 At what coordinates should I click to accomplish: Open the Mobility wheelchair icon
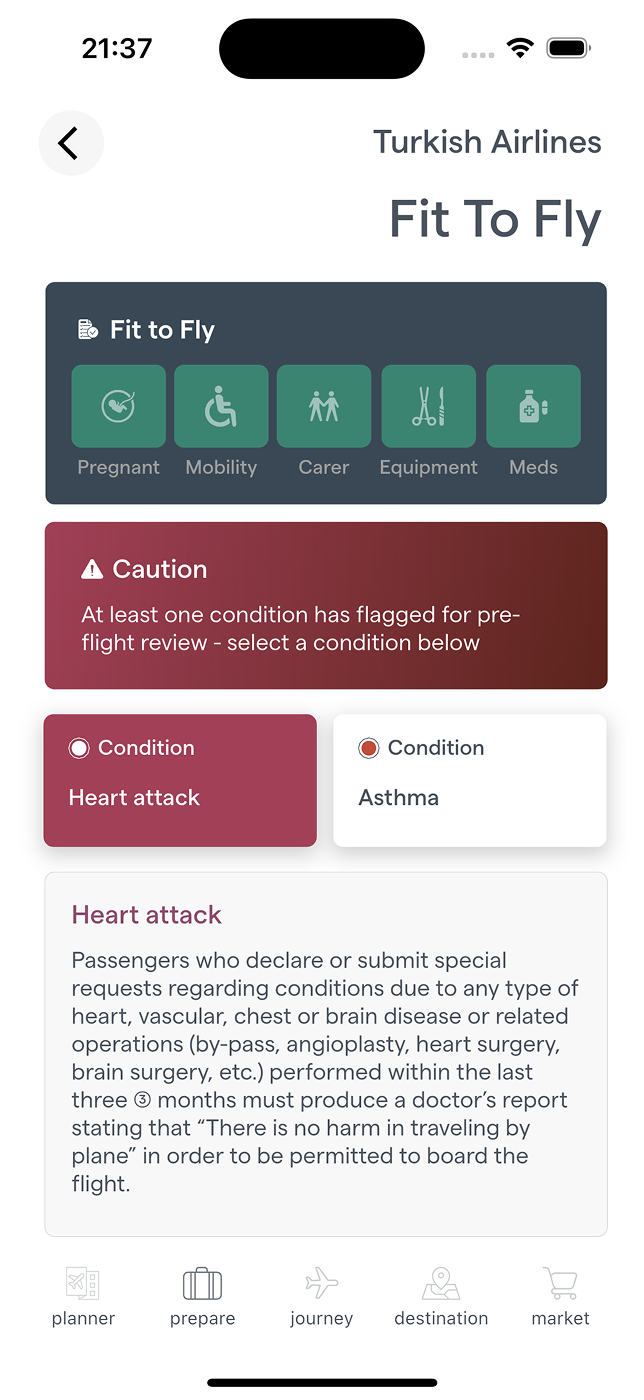pyautogui.click(x=221, y=406)
